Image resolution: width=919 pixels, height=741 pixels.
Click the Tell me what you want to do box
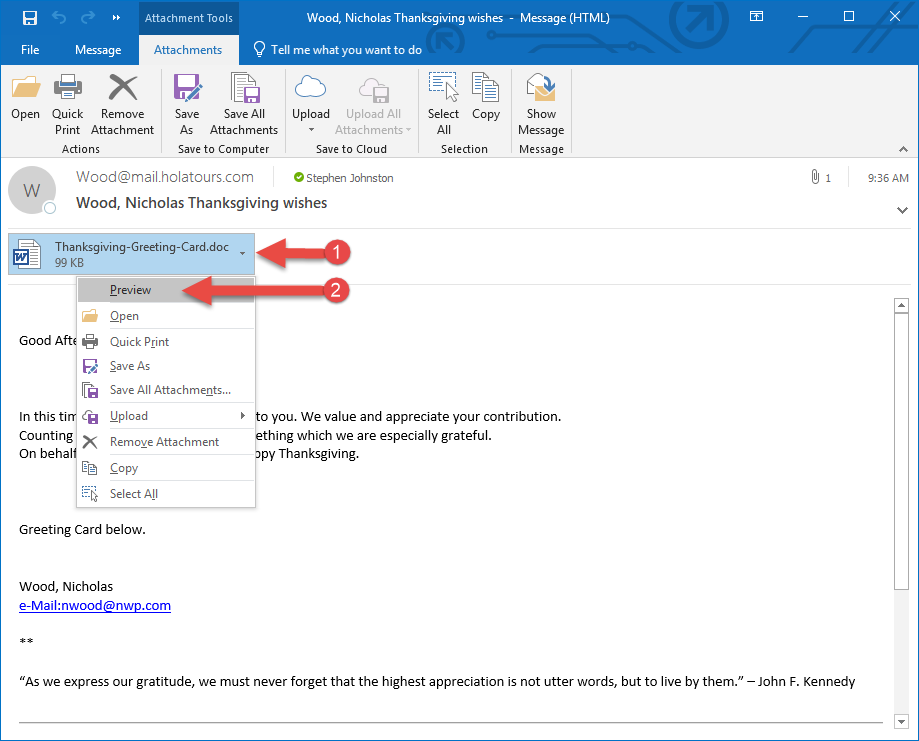coord(338,50)
